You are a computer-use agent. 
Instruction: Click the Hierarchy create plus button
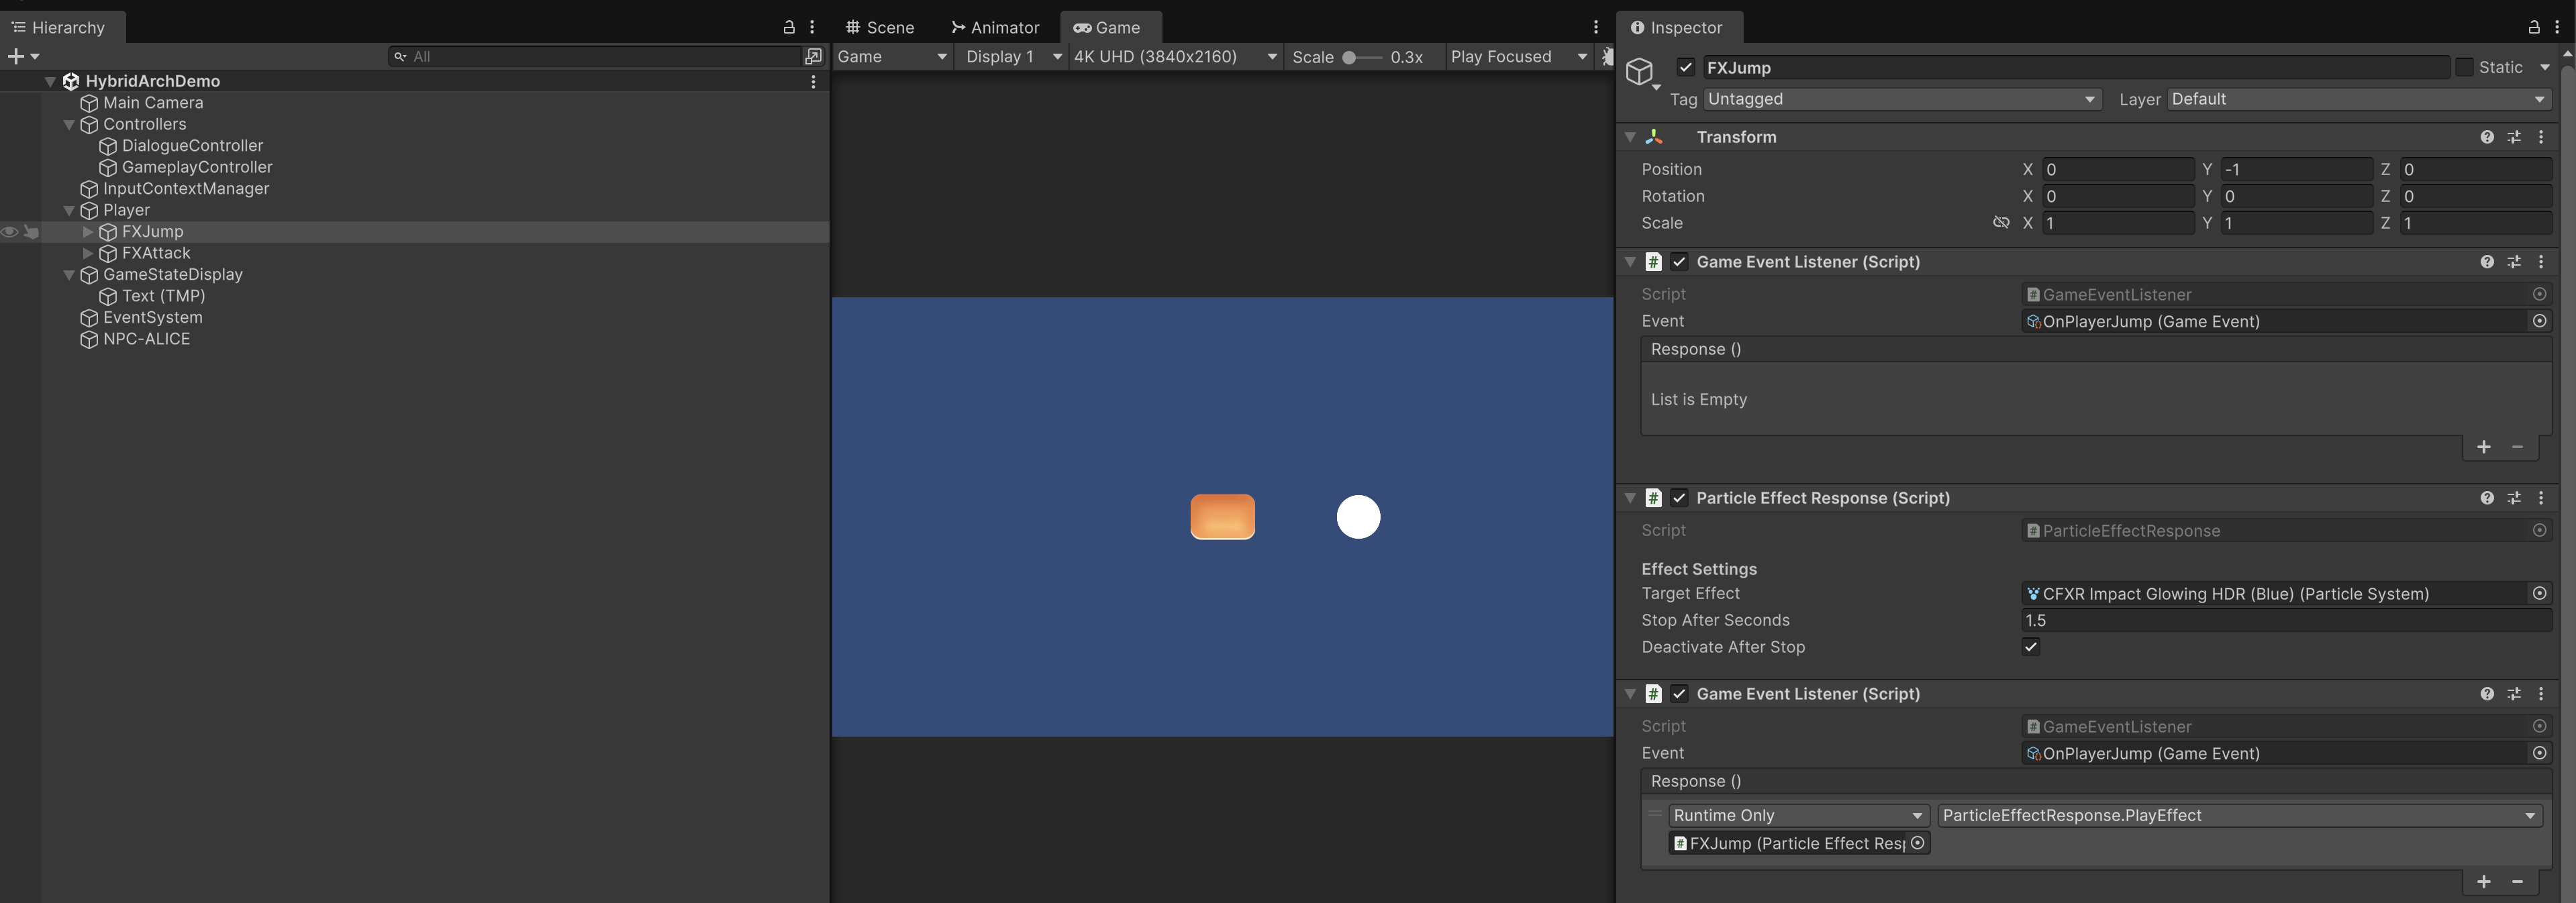tap(16, 56)
